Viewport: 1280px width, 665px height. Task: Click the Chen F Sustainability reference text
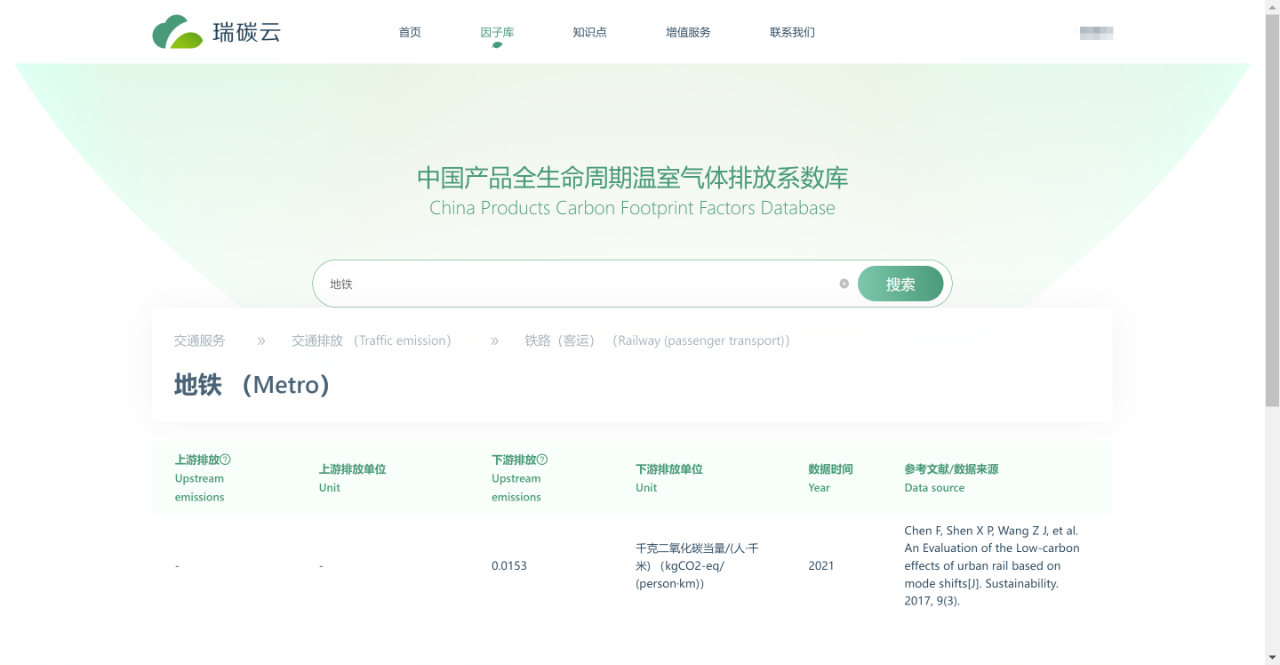pos(992,566)
